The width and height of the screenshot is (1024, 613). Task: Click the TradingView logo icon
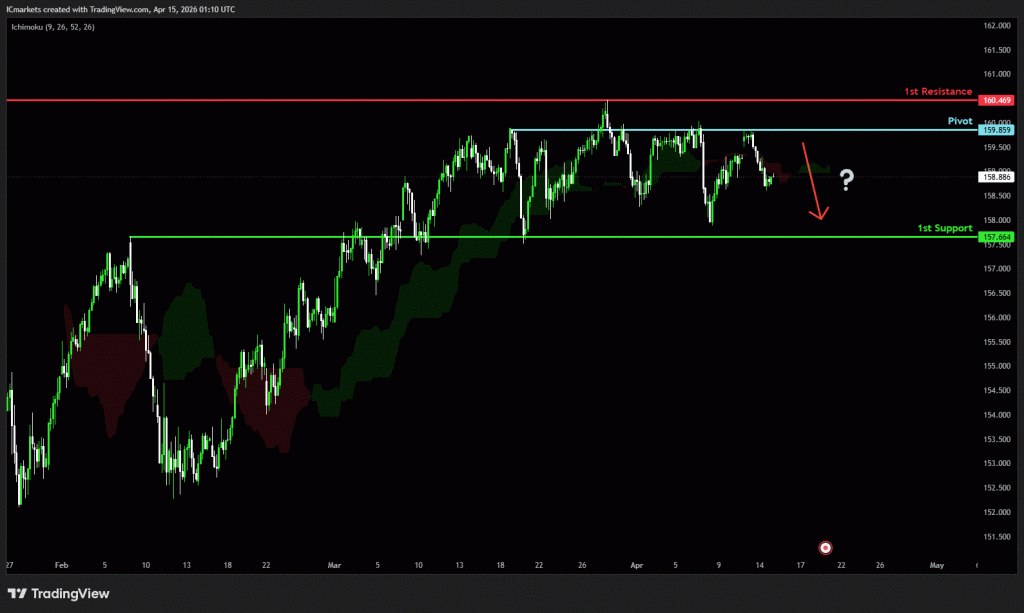click(18, 593)
